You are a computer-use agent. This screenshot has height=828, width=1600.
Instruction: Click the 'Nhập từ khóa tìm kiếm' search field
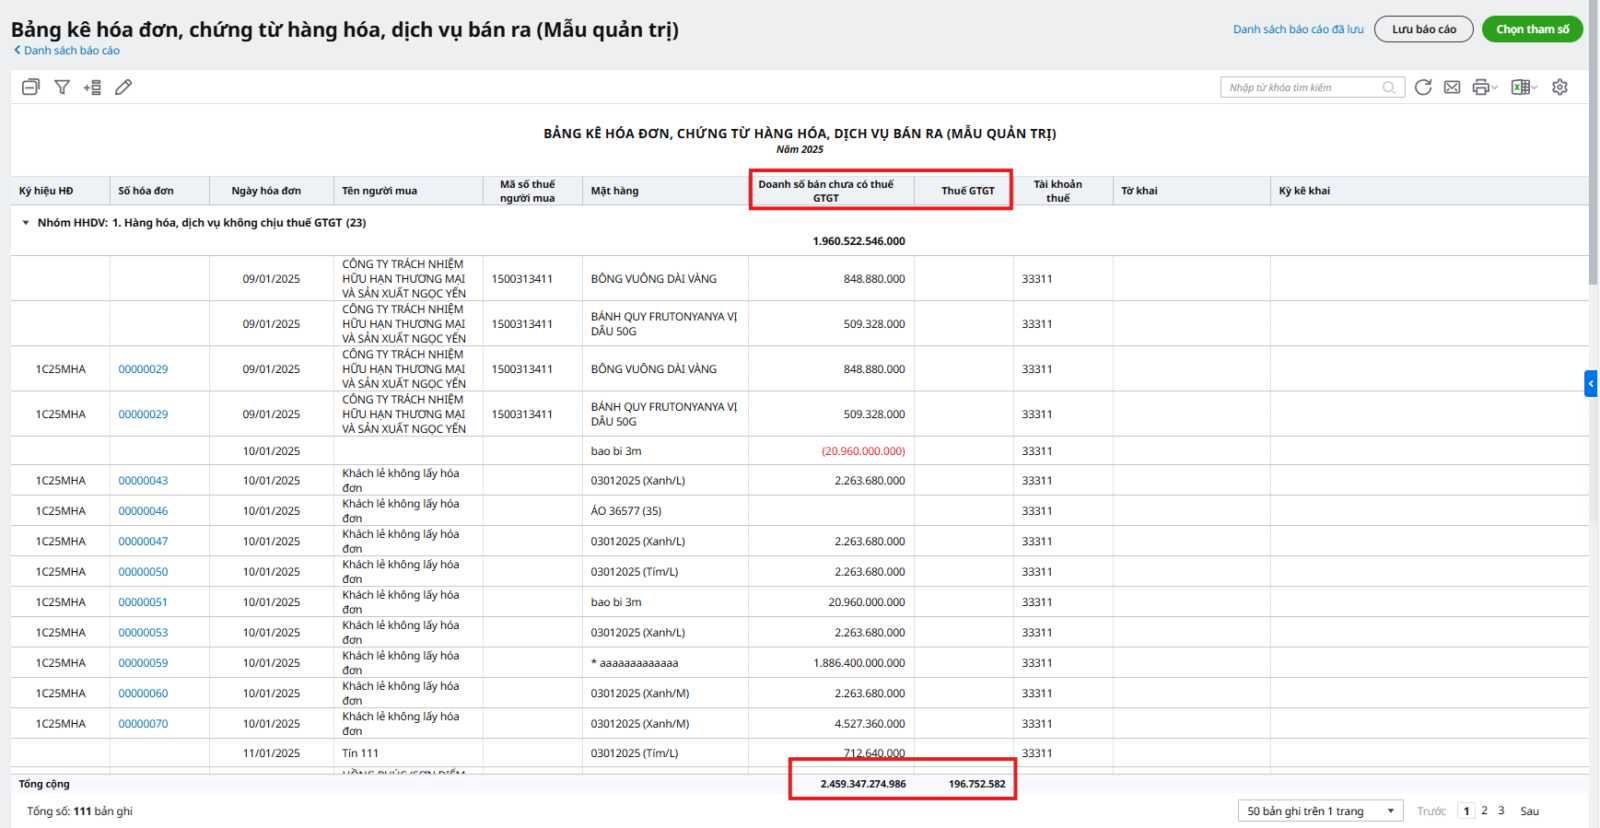[1300, 88]
